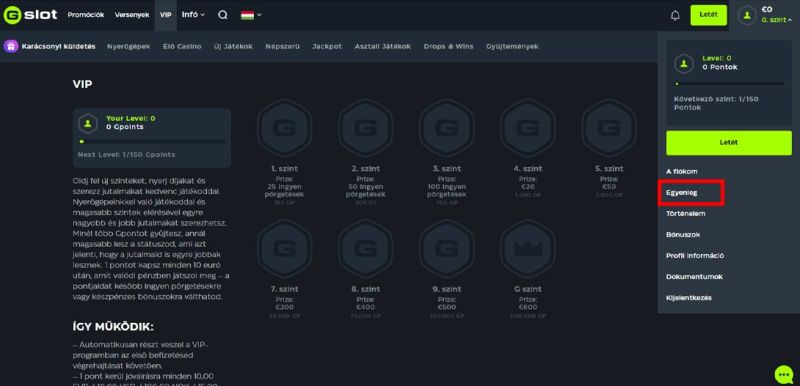Screen dimensions: 800x386
Task: Click Kijelentkezés to log out
Action: click(x=689, y=297)
